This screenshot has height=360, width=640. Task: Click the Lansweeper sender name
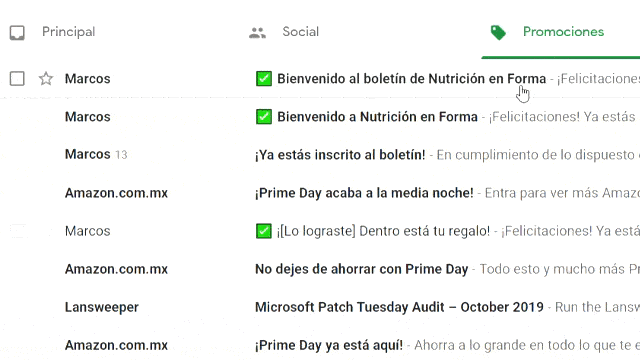click(102, 307)
